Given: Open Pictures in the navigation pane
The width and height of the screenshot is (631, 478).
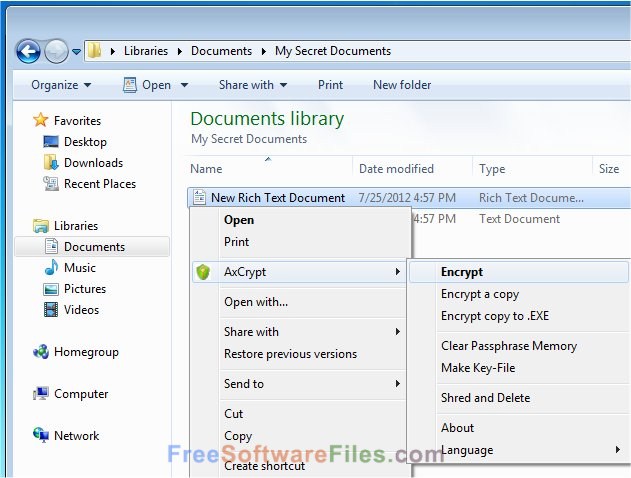Looking at the screenshot, I should 85,289.
